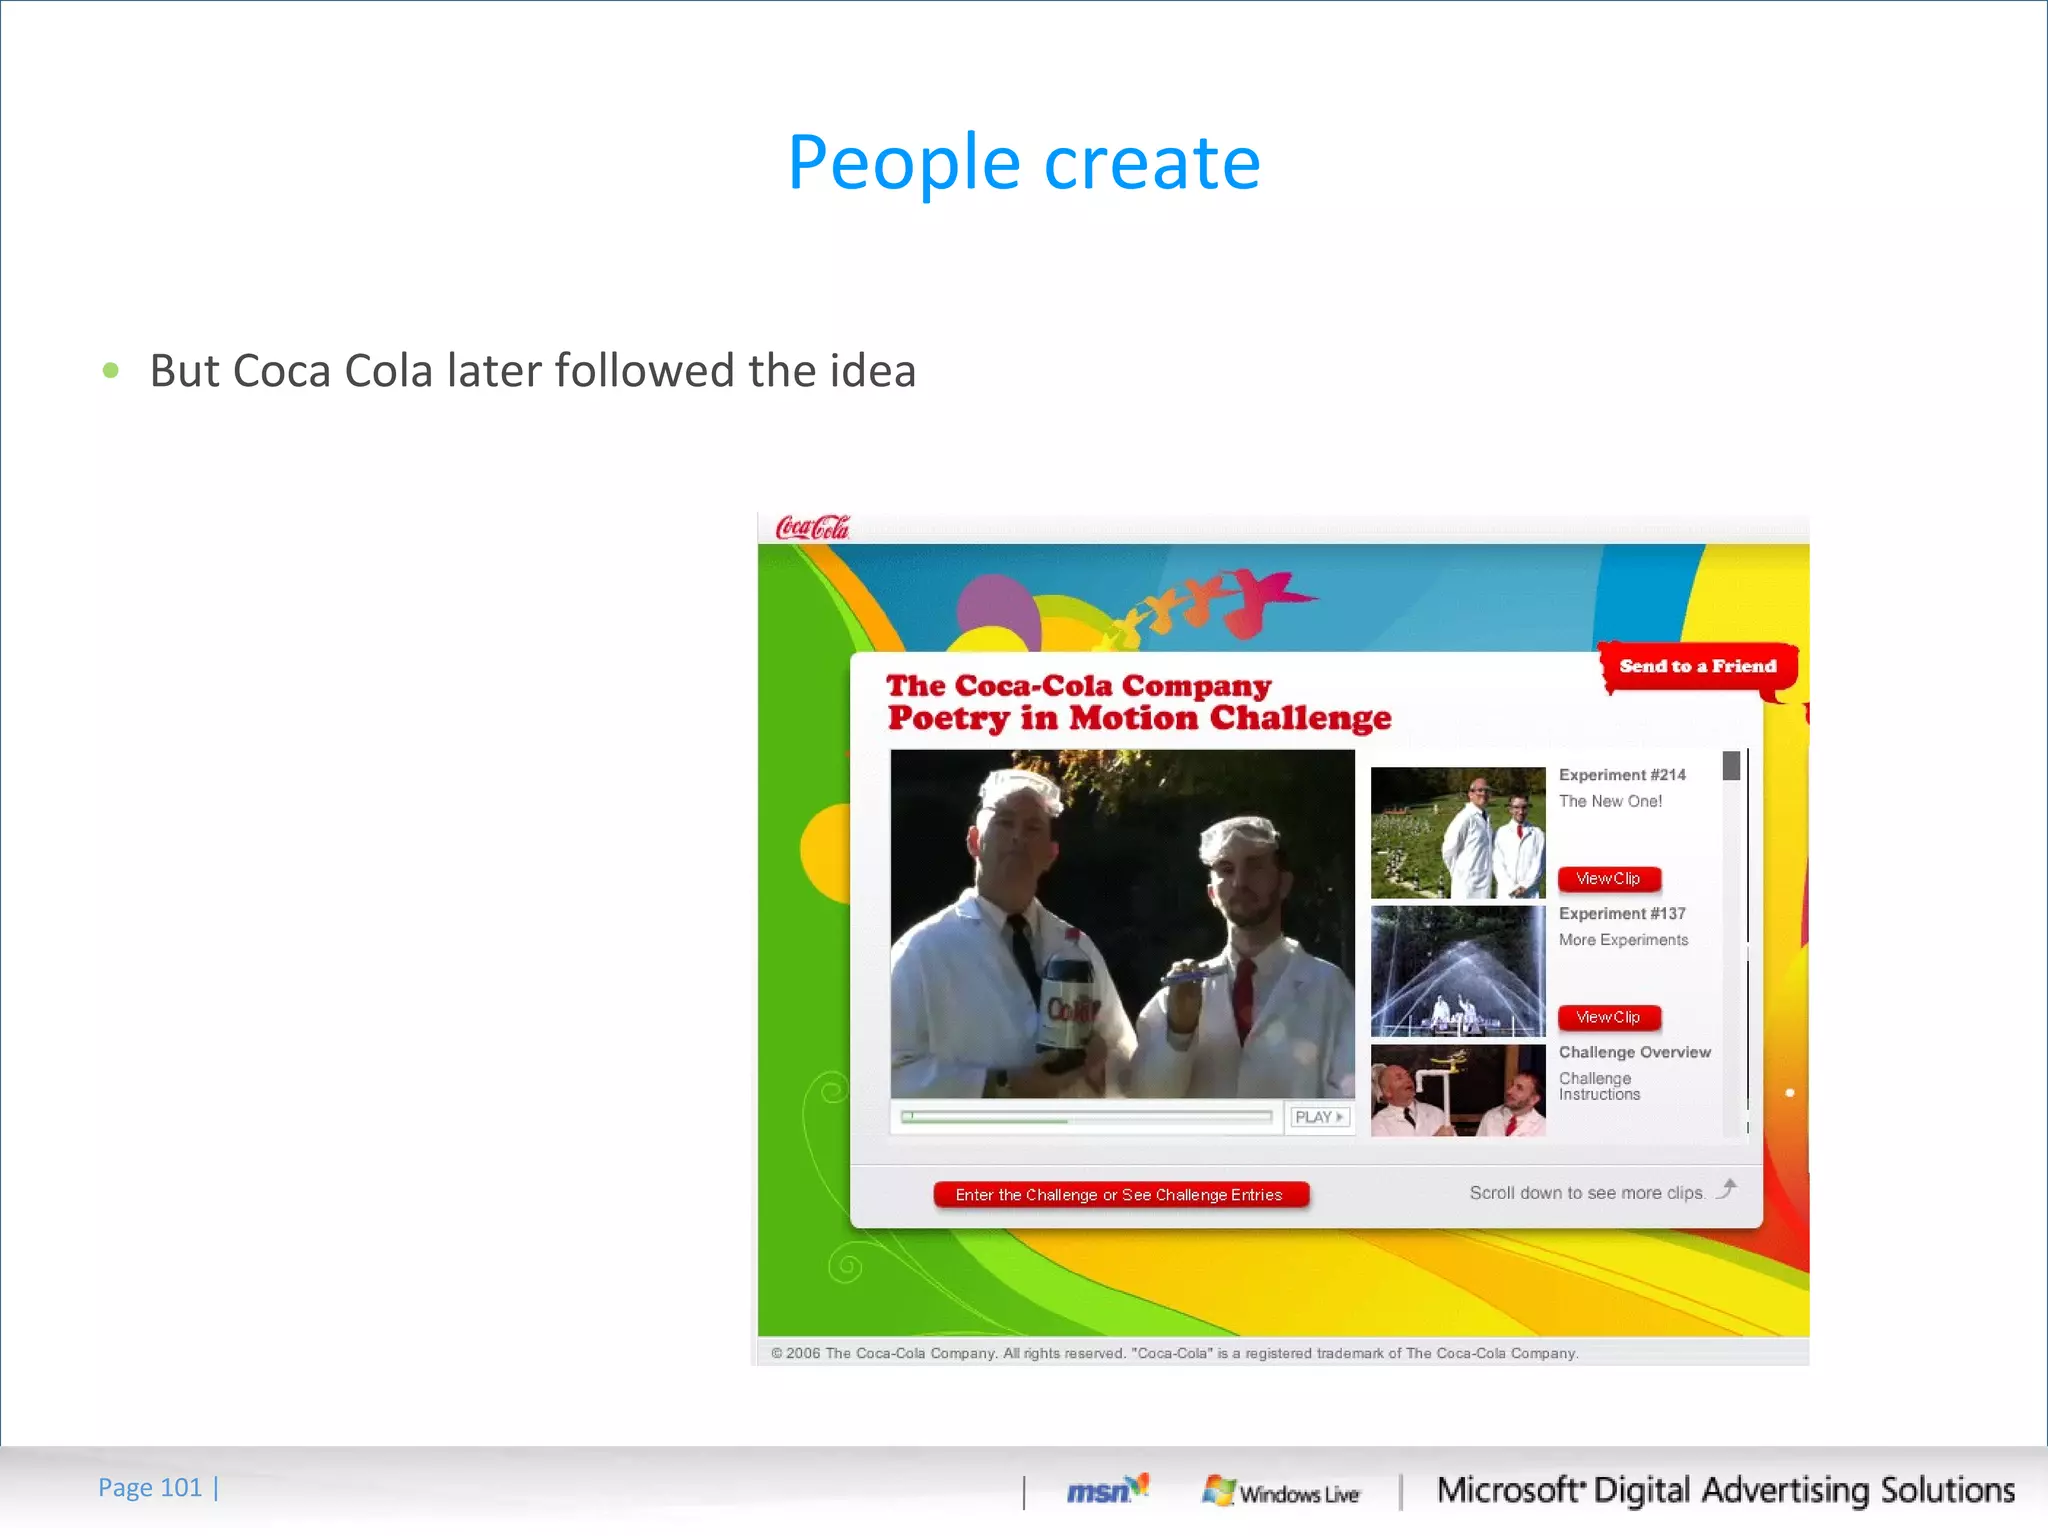Click the Send to a Friend button

(x=1698, y=666)
